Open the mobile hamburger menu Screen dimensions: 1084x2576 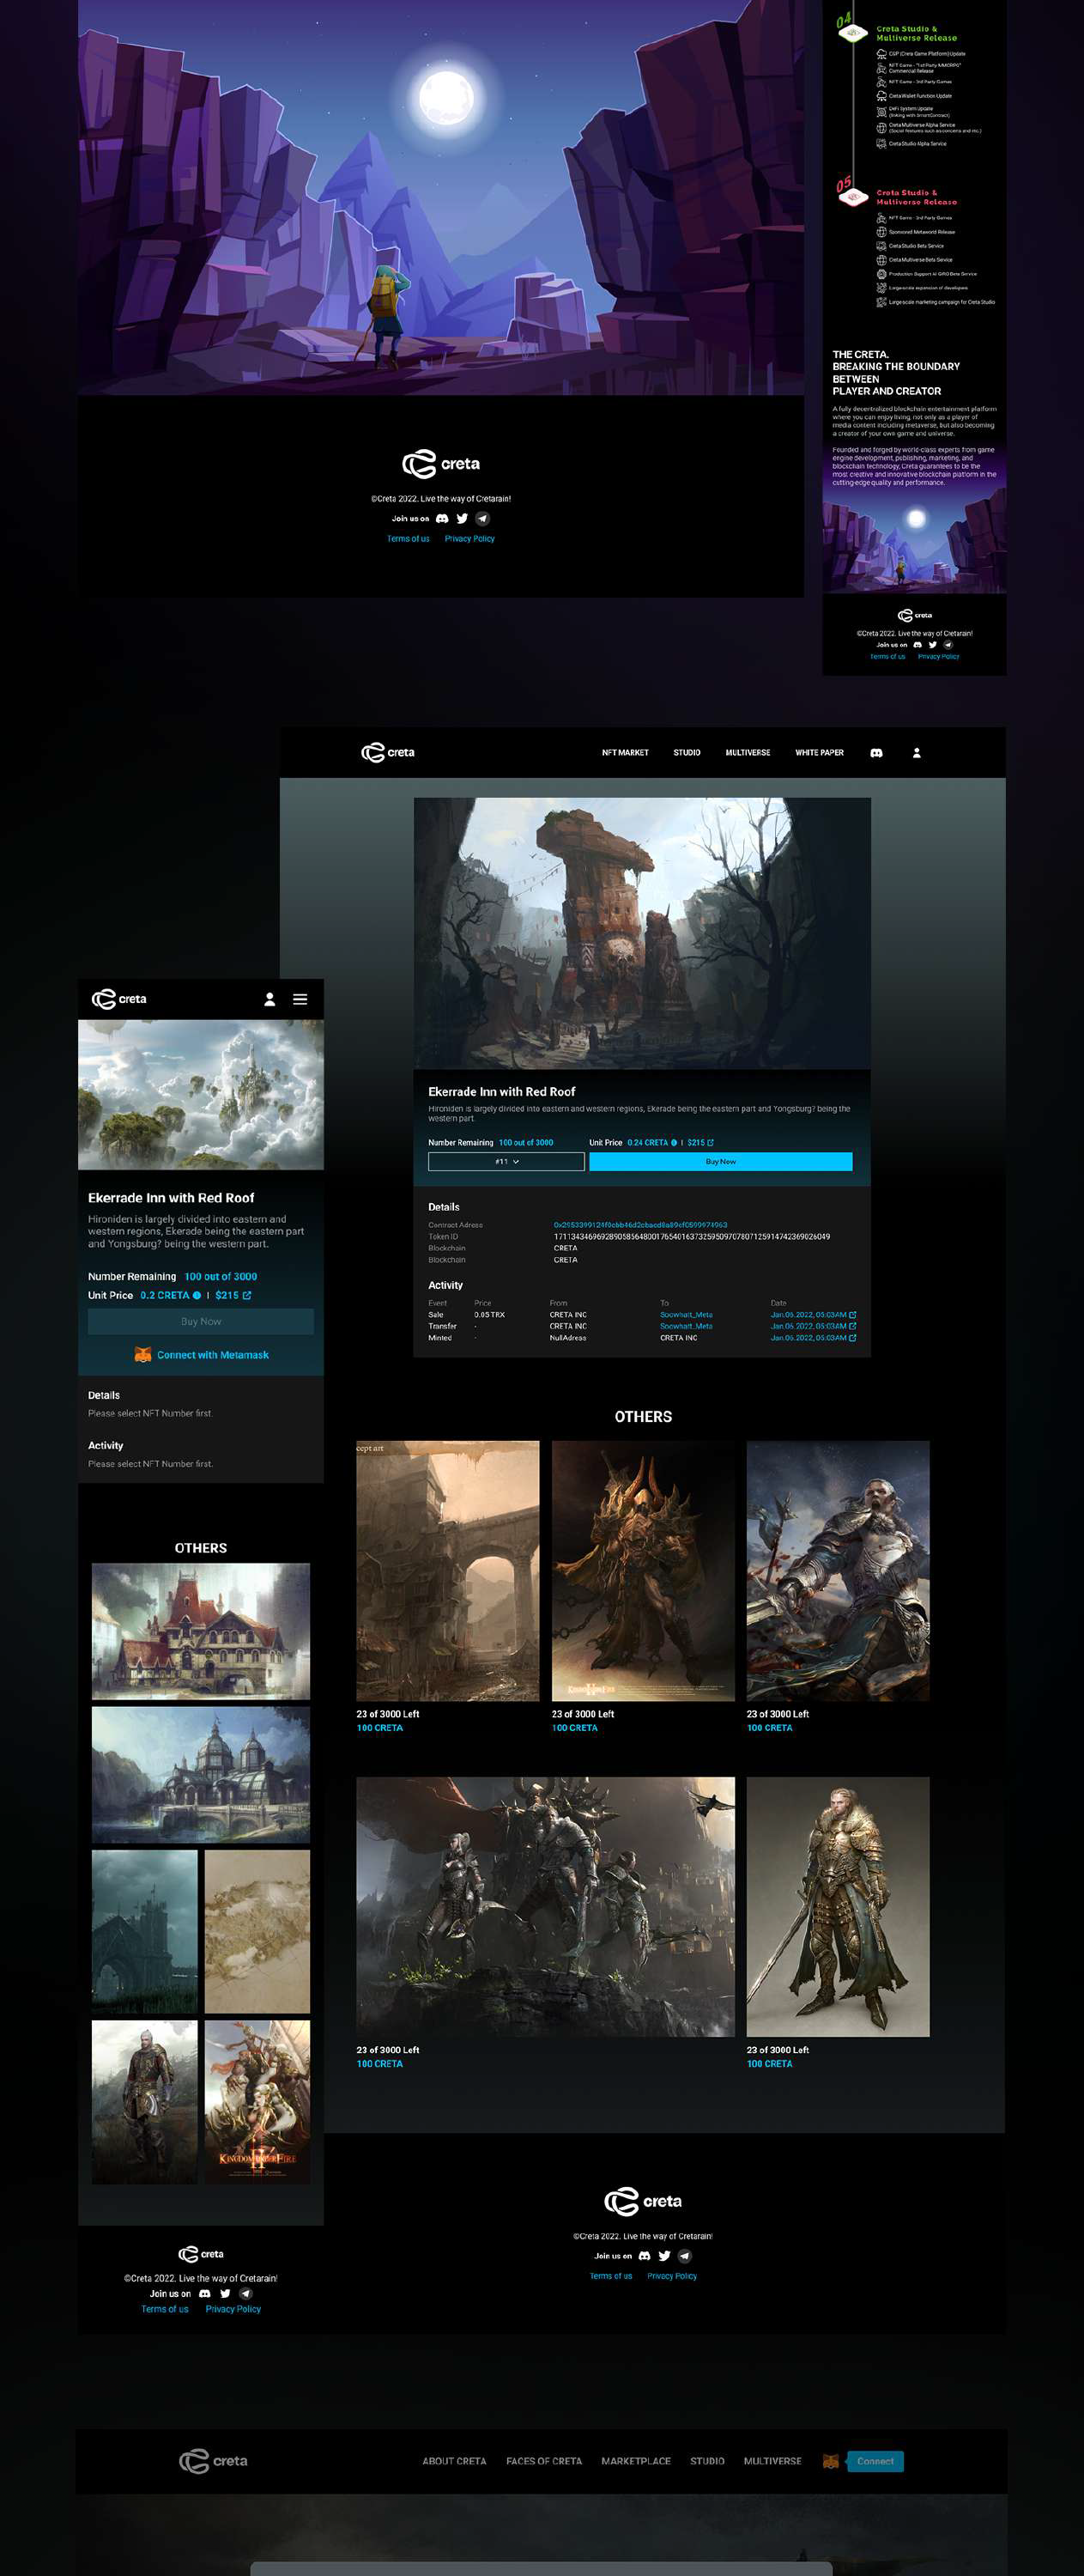tap(300, 999)
